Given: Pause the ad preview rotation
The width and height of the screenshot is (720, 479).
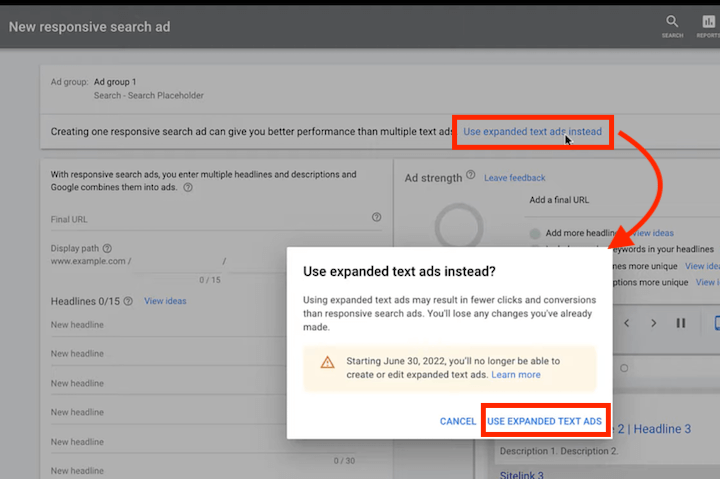Looking at the screenshot, I should [681, 323].
